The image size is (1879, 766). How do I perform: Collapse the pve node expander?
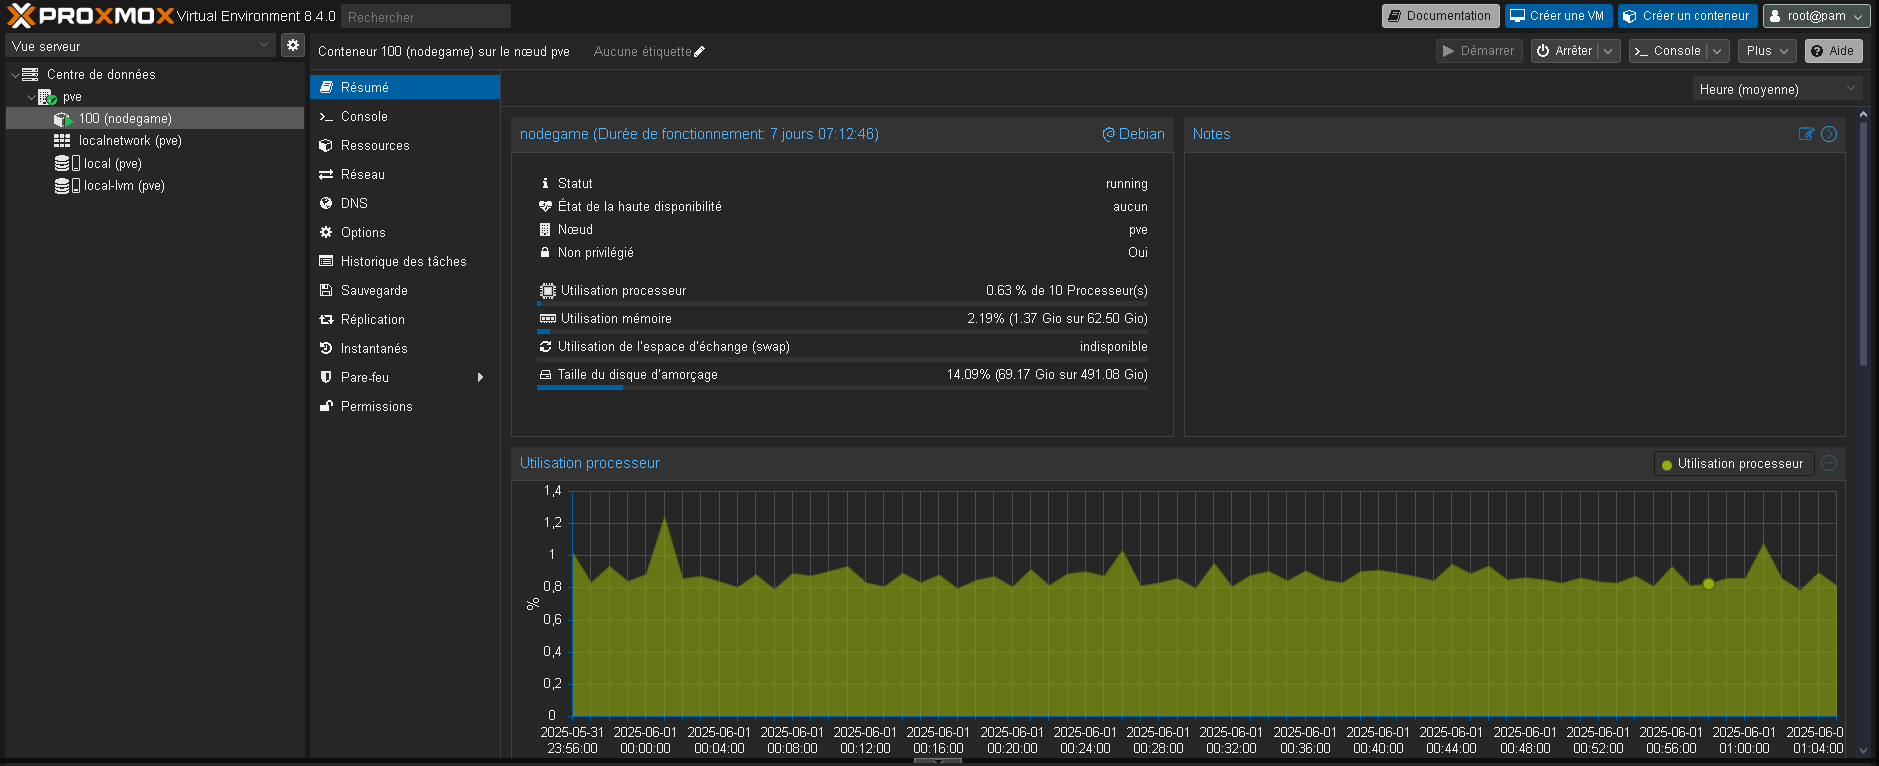click(31, 97)
